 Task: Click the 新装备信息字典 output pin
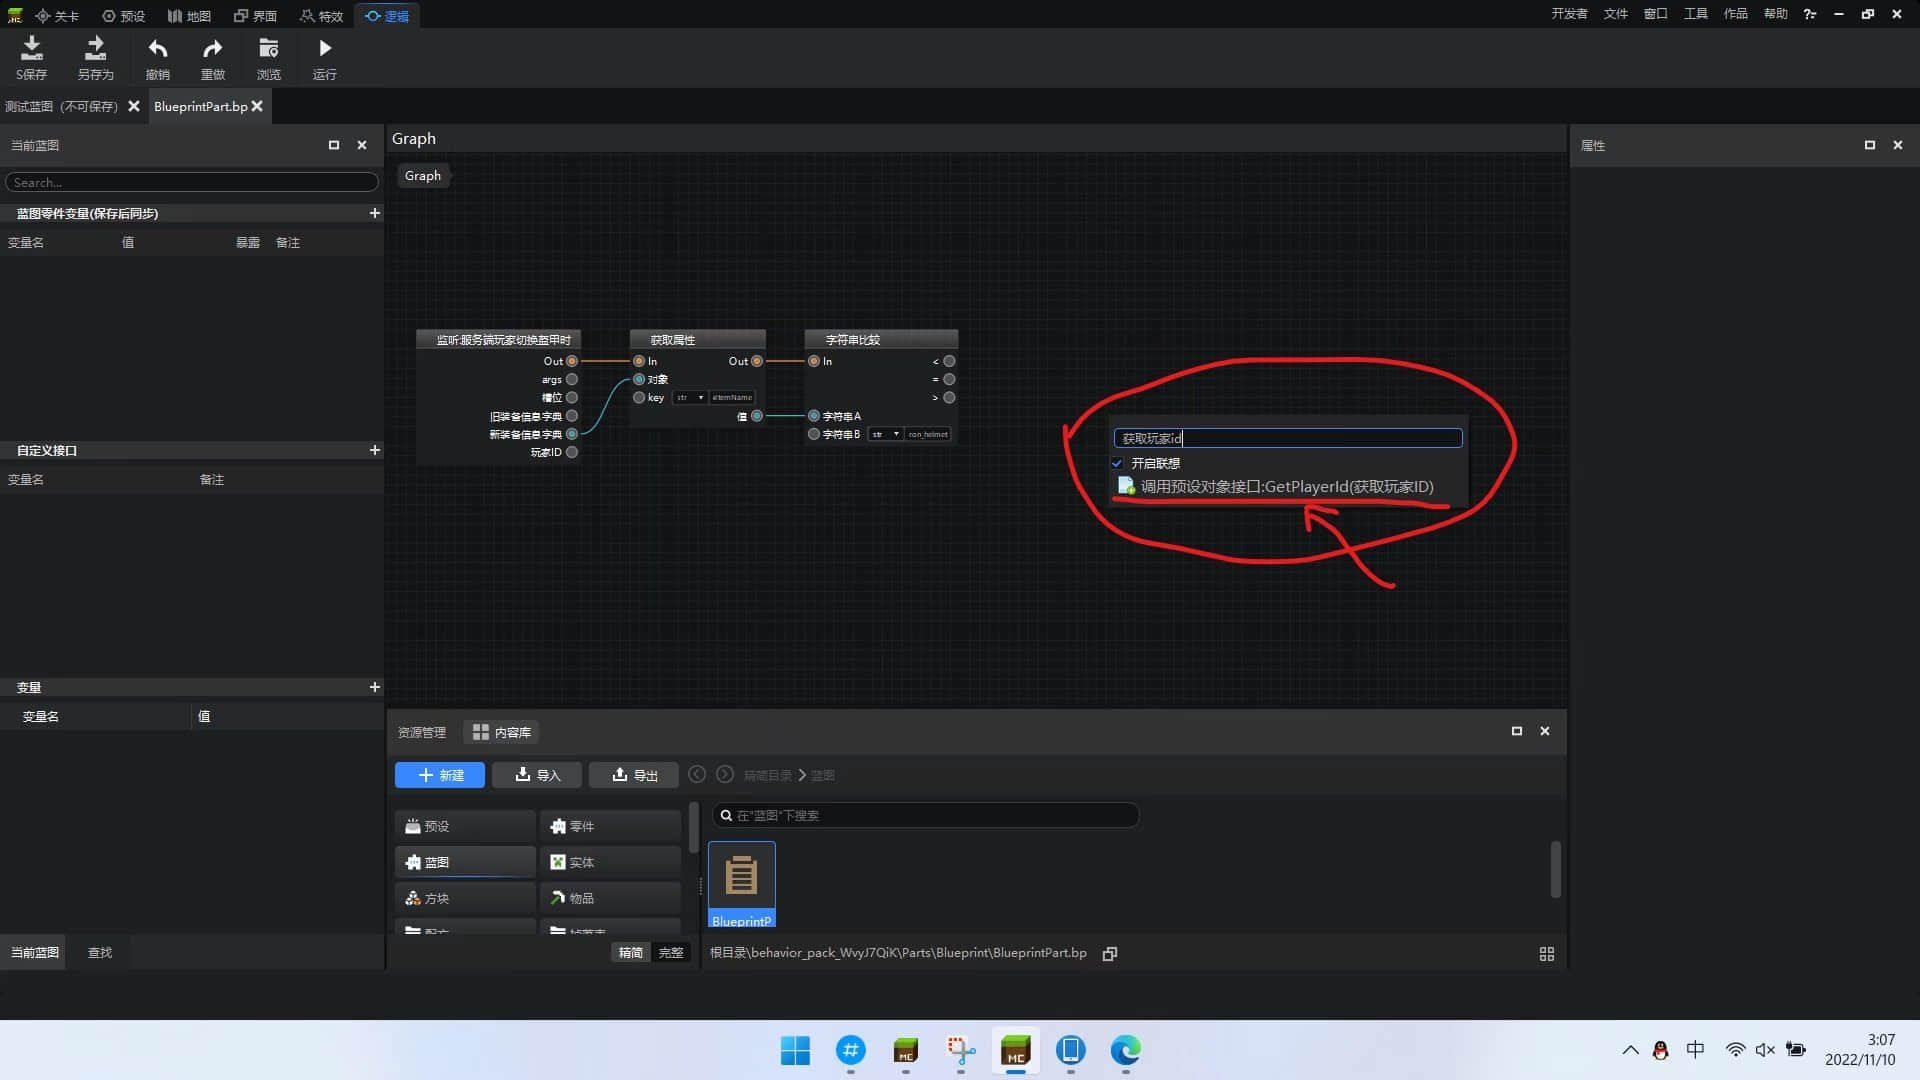click(x=572, y=434)
